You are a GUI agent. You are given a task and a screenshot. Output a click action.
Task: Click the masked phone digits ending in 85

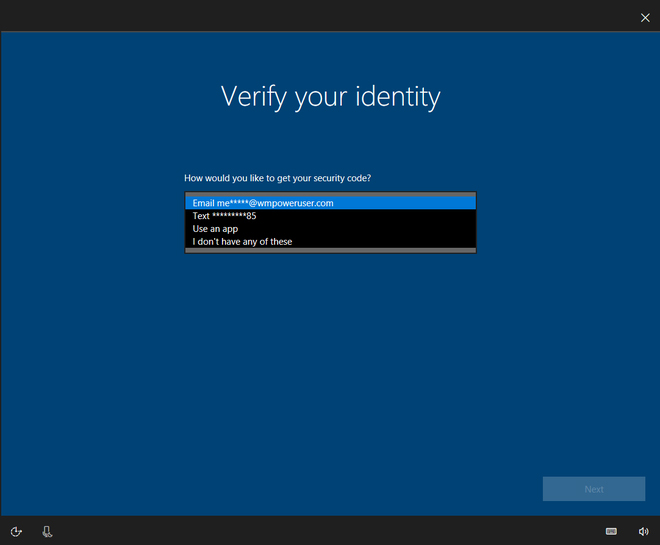(235, 216)
